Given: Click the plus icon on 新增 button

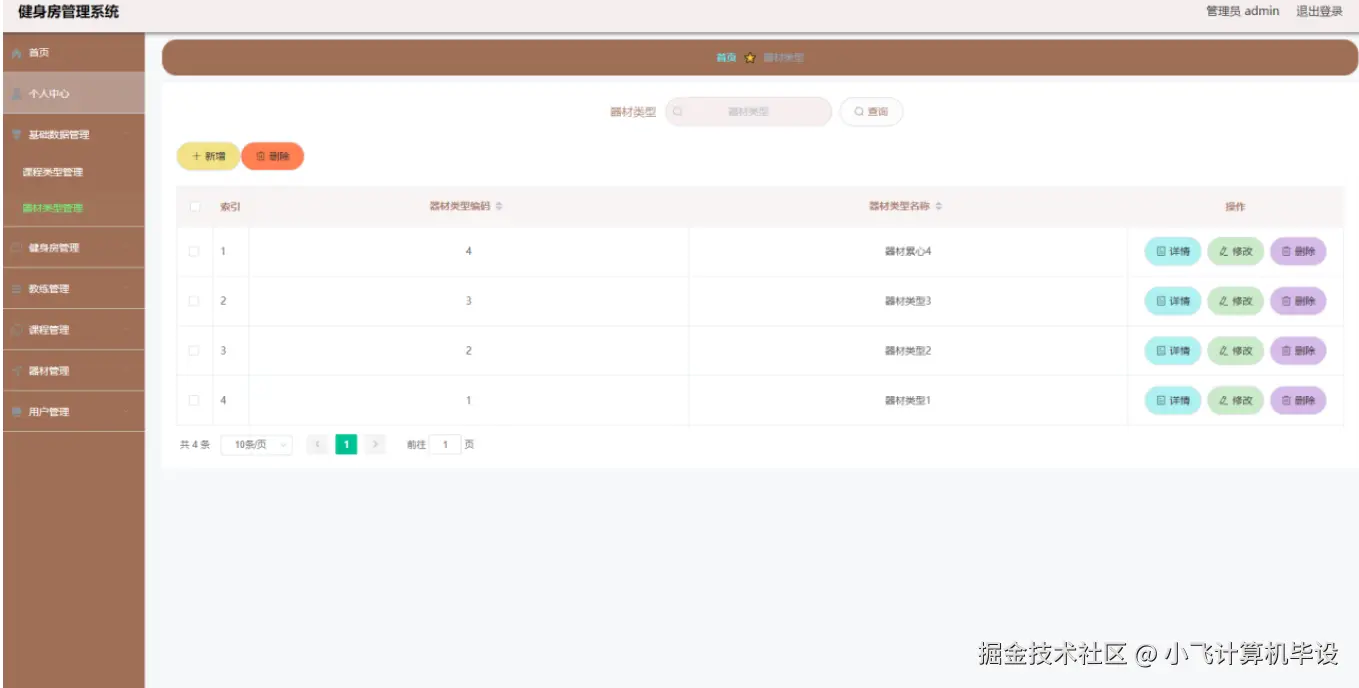Looking at the screenshot, I should coord(196,156).
